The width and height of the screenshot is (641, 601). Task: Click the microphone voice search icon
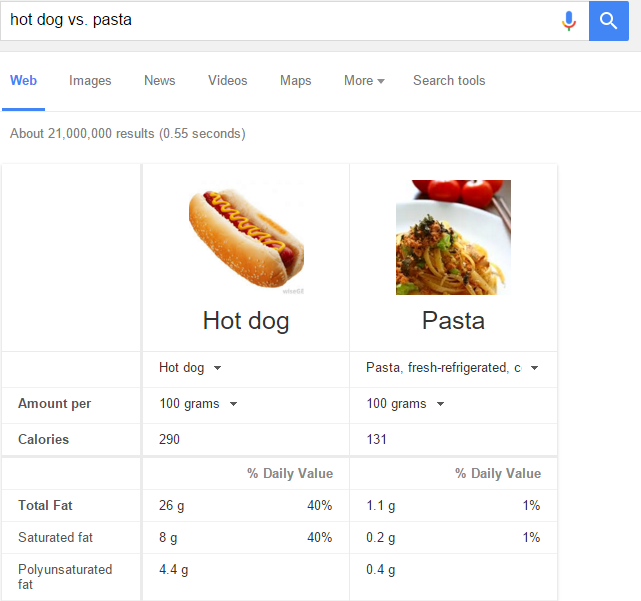(x=569, y=21)
